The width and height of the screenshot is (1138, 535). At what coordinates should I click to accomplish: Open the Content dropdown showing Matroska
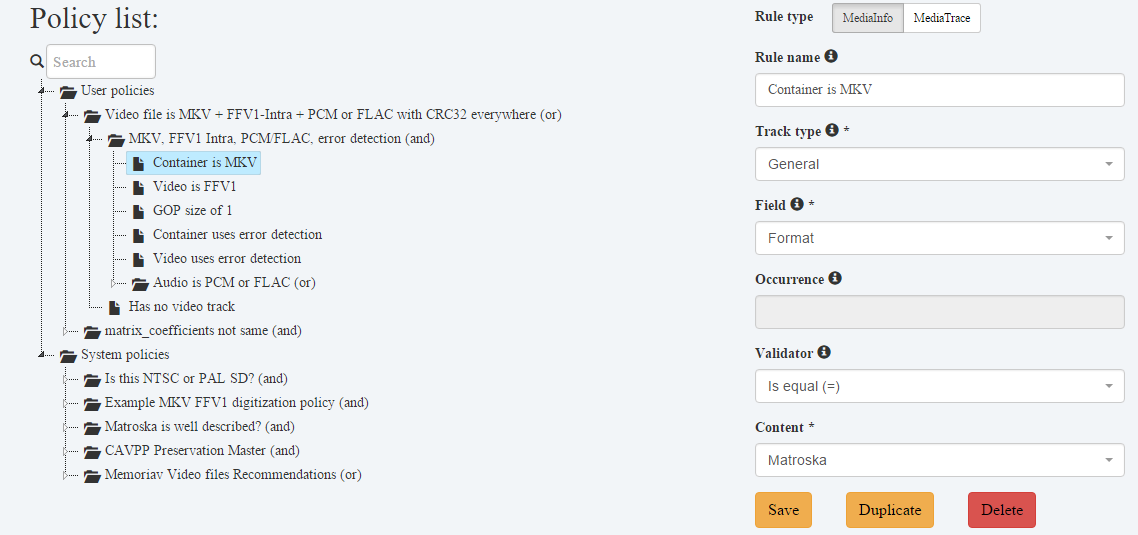(940, 460)
